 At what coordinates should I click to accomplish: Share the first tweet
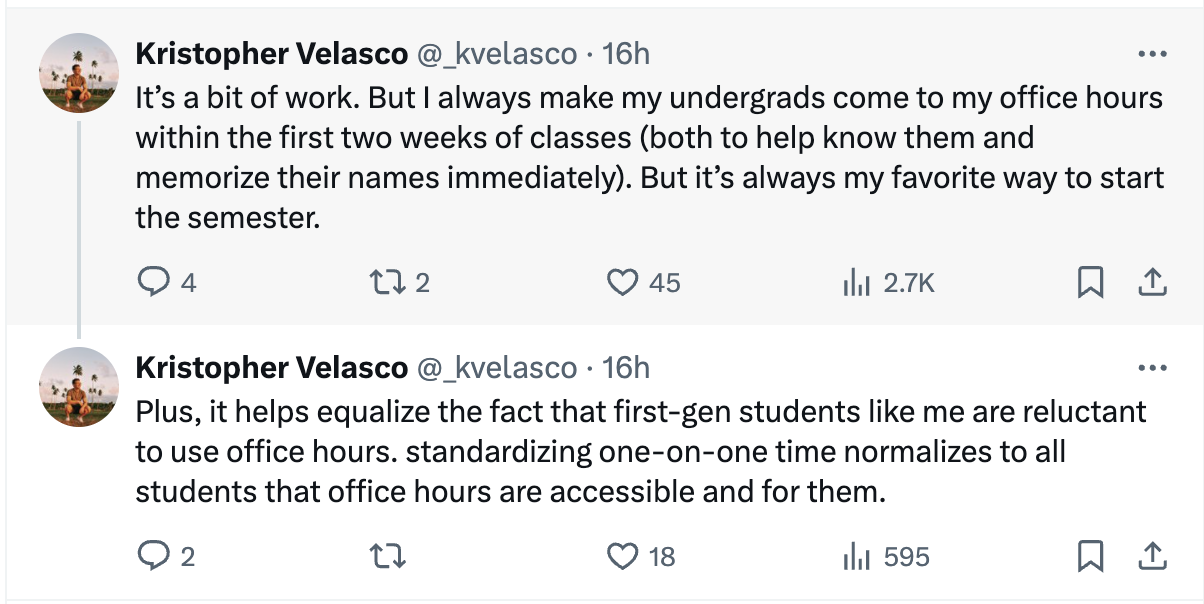[1152, 284]
